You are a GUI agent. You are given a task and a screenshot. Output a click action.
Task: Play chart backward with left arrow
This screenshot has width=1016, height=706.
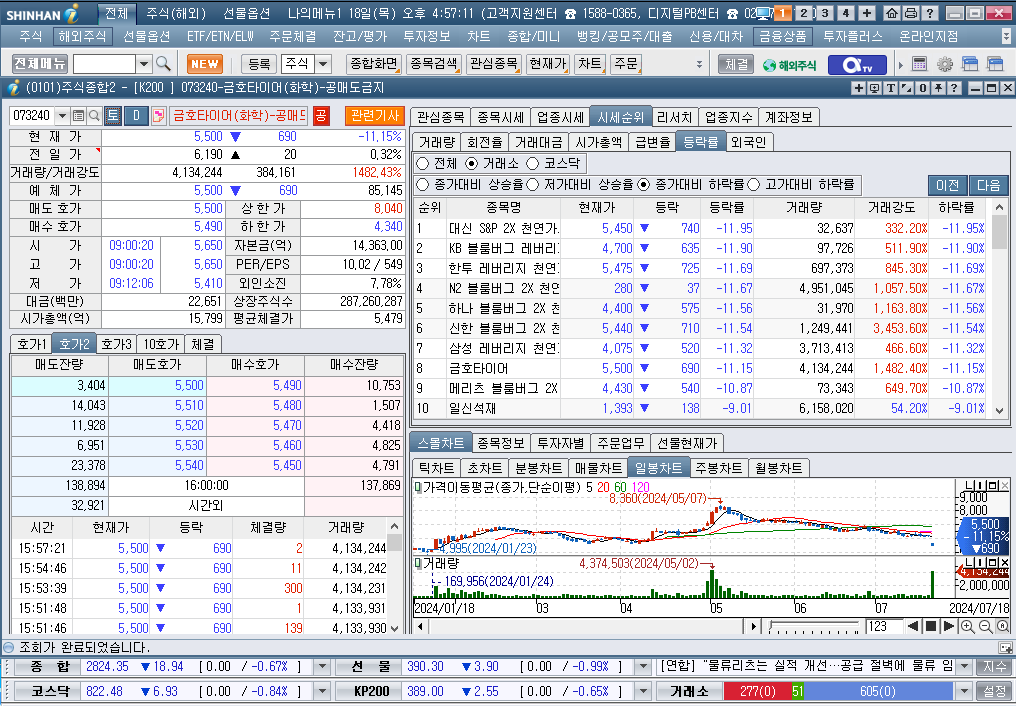pos(913,626)
